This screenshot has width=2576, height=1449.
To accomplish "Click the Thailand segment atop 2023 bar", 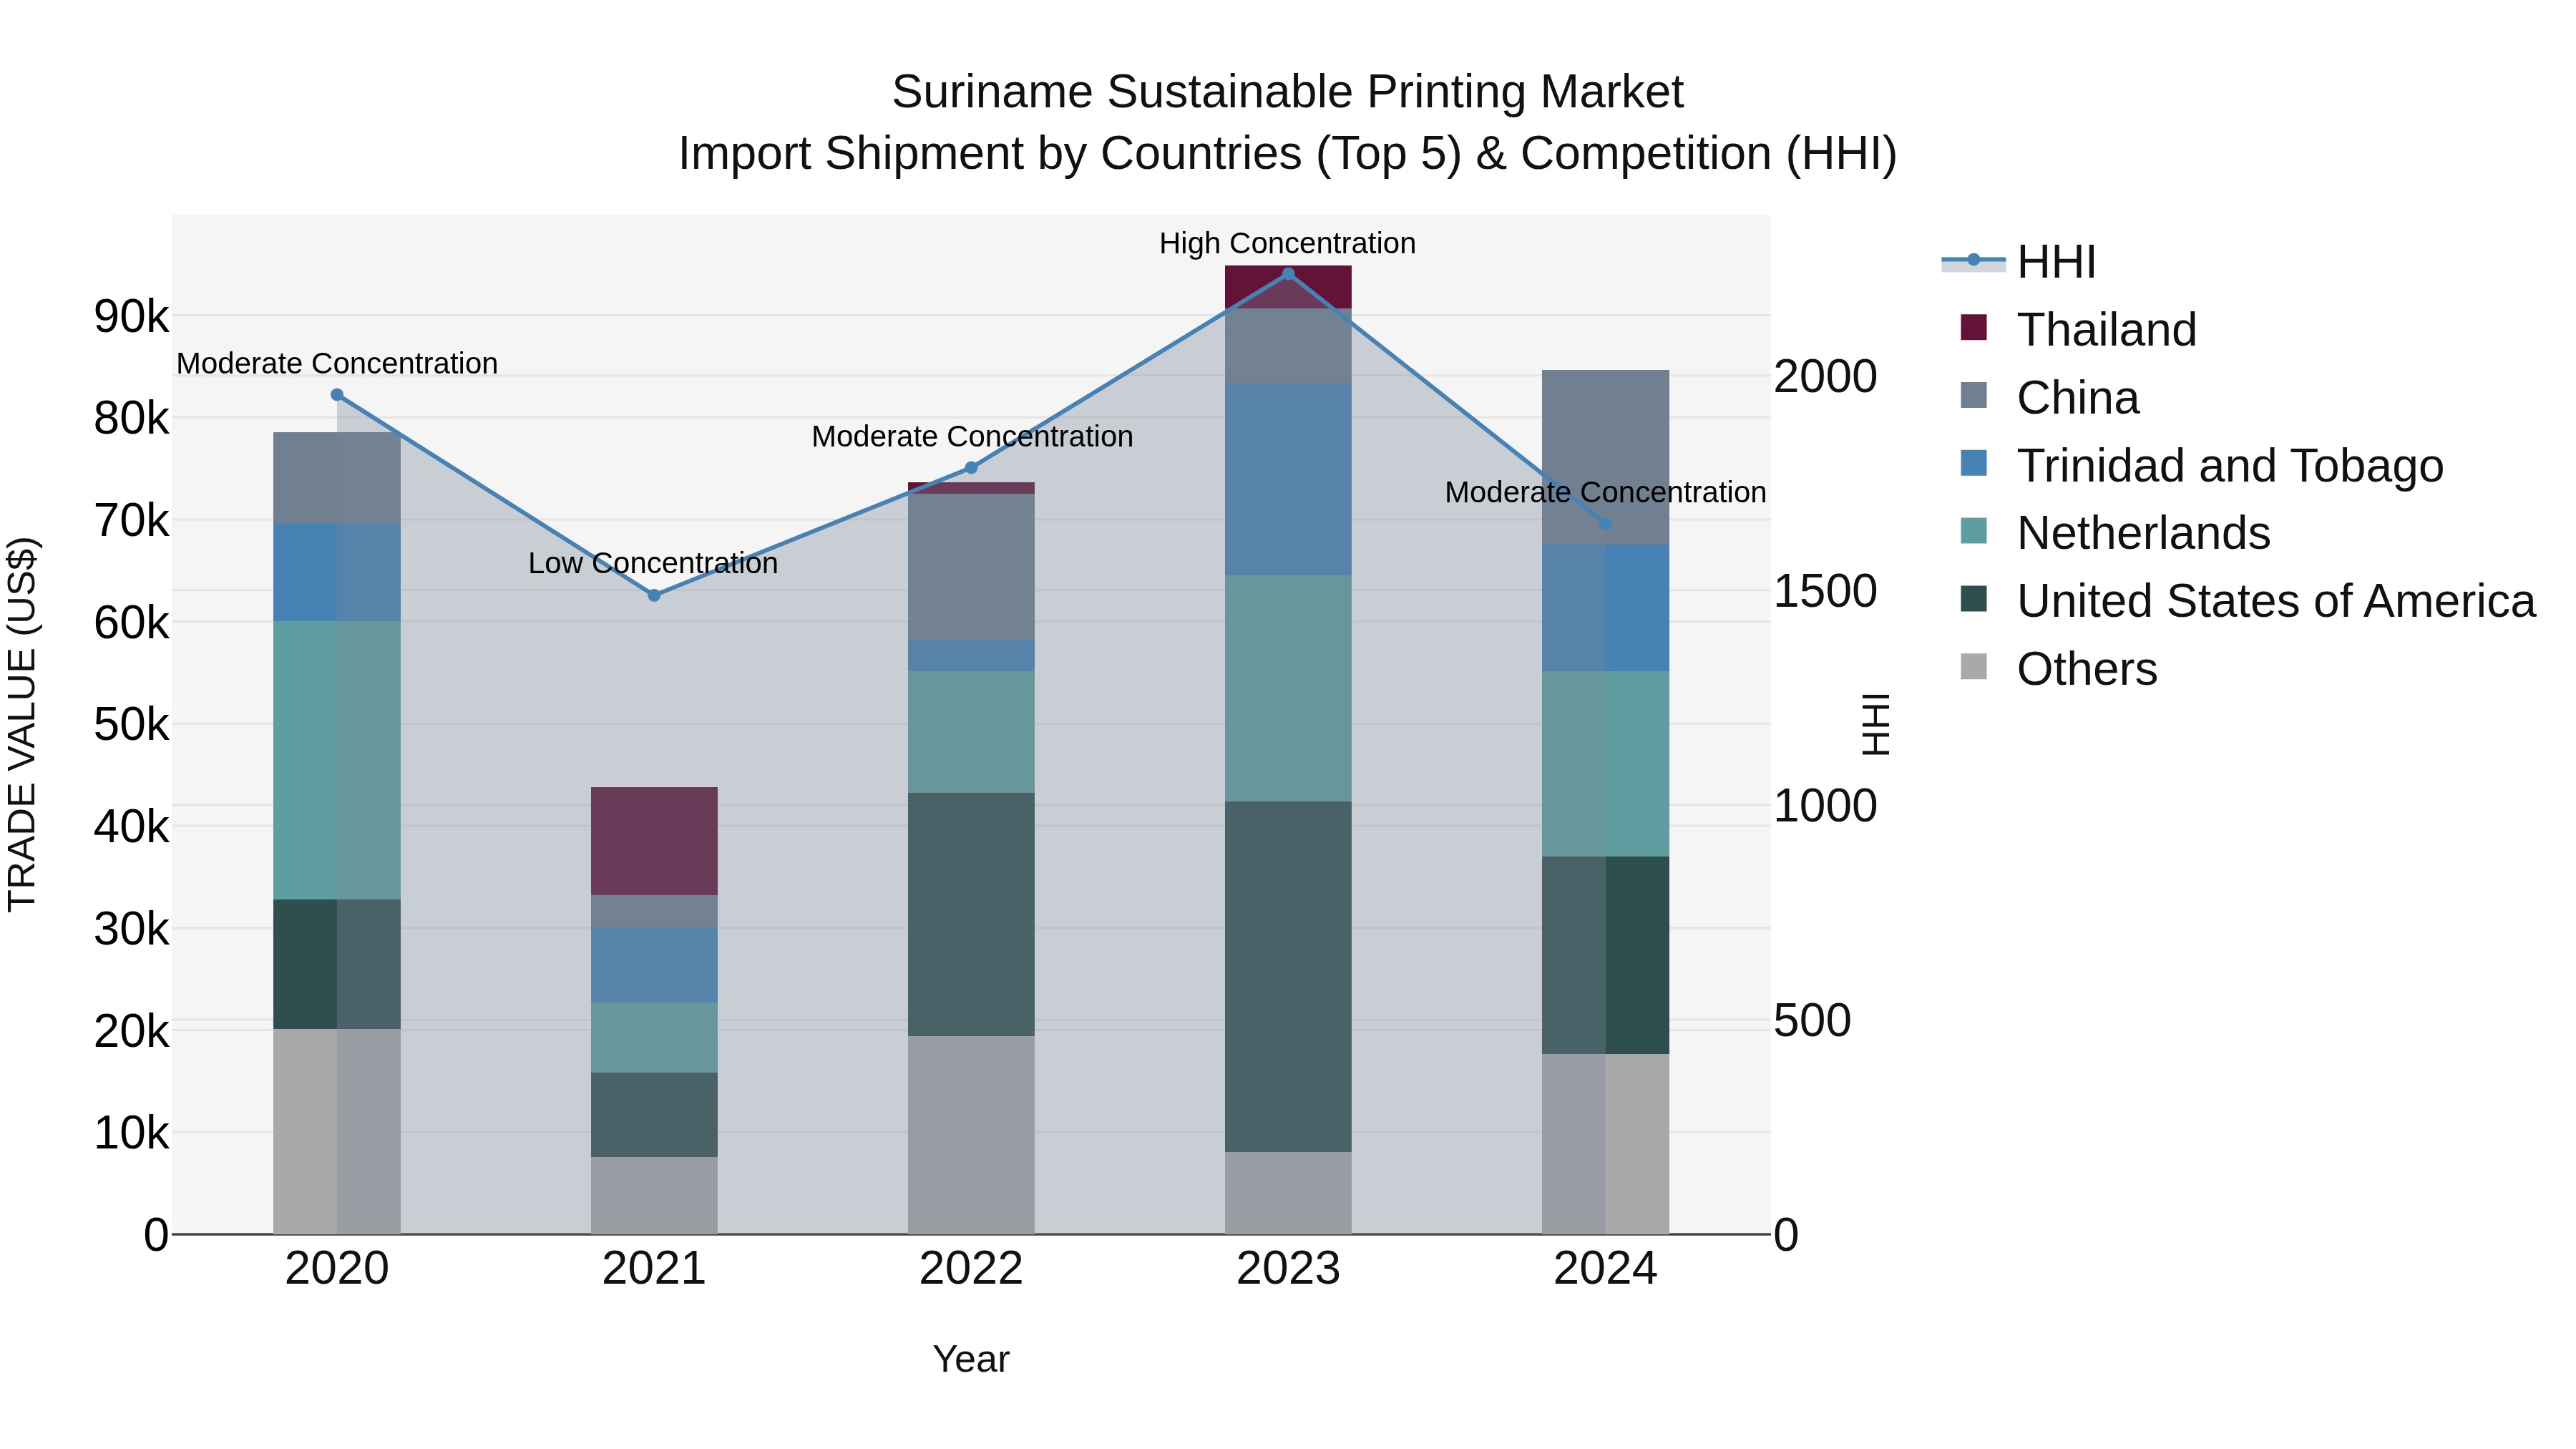I will (1288, 287).
